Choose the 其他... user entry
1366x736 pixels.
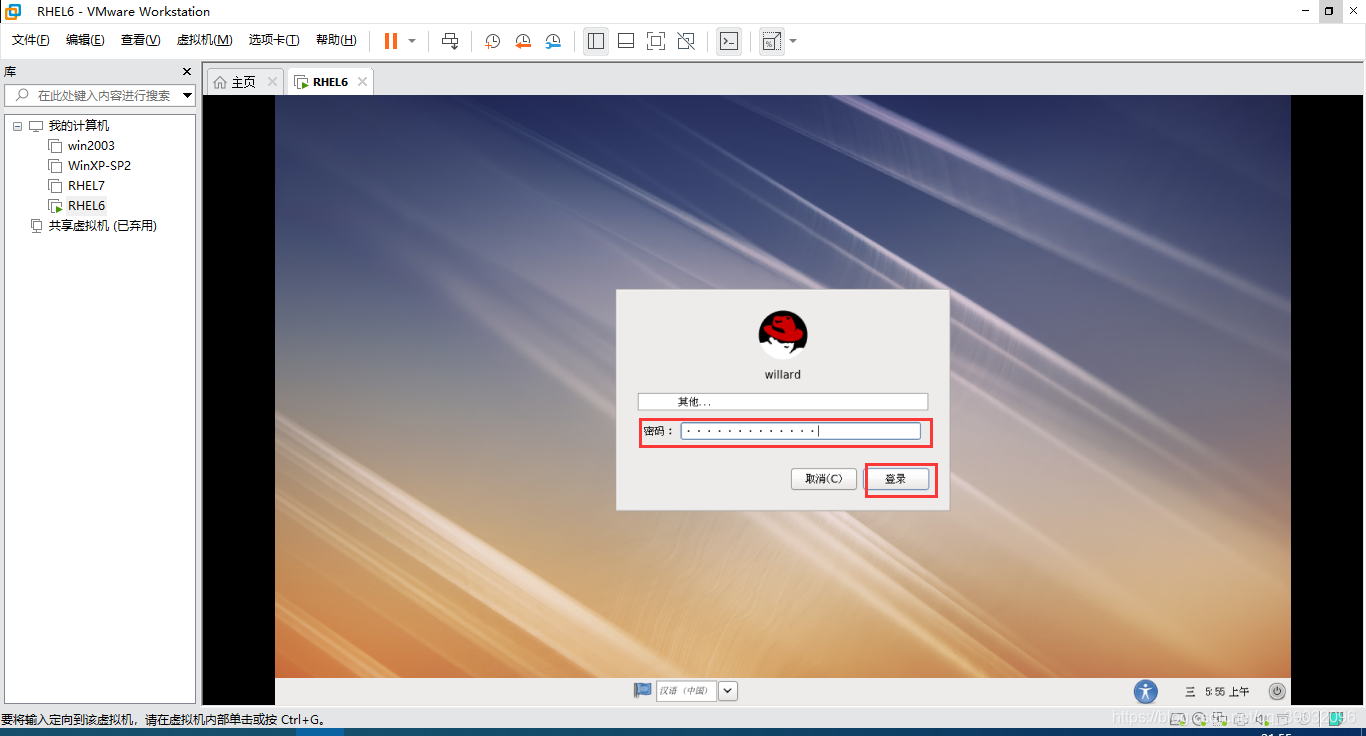(783, 402)
